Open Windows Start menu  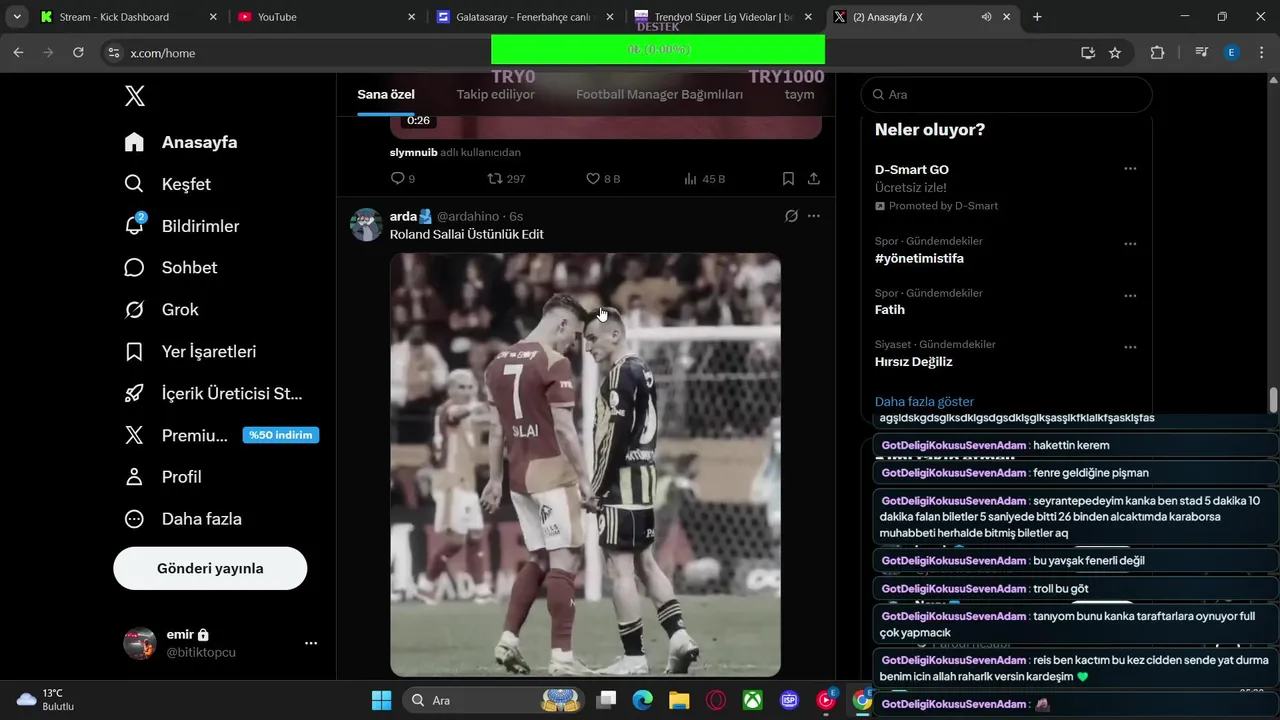[381, 700]
